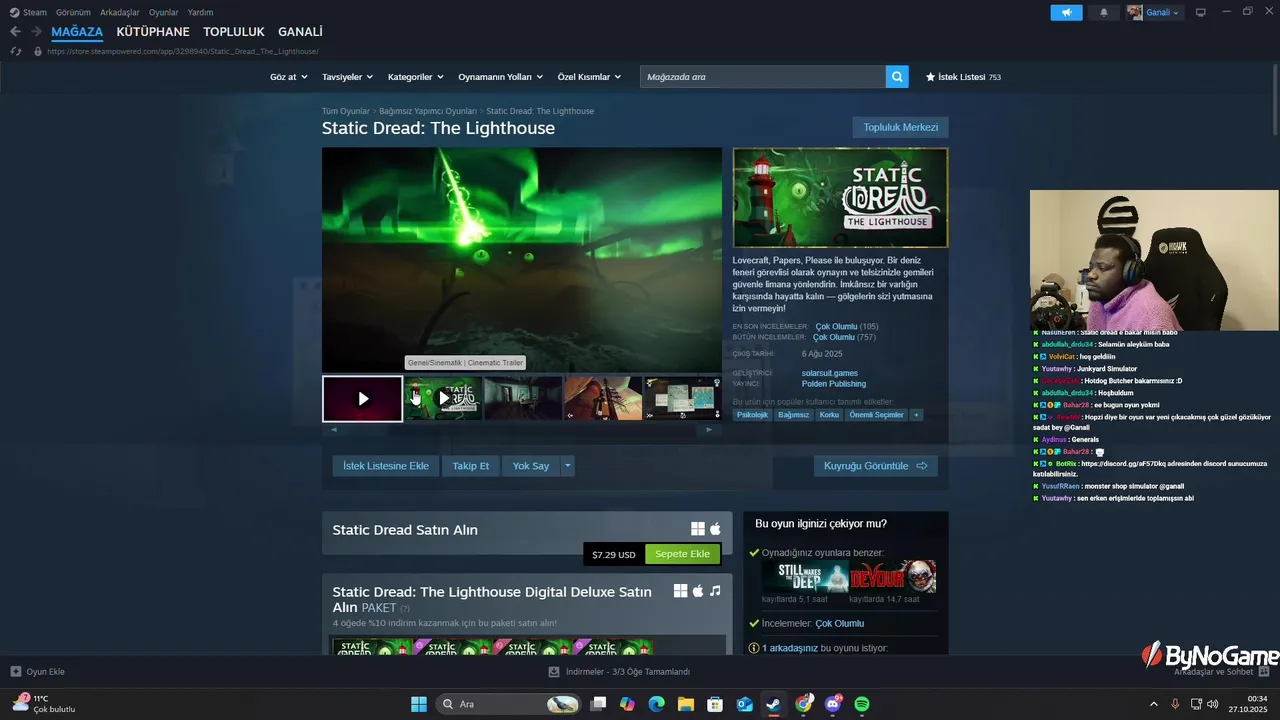
Task: Open Still Wakes the Deep similar game
Action: tap(805, 577)
